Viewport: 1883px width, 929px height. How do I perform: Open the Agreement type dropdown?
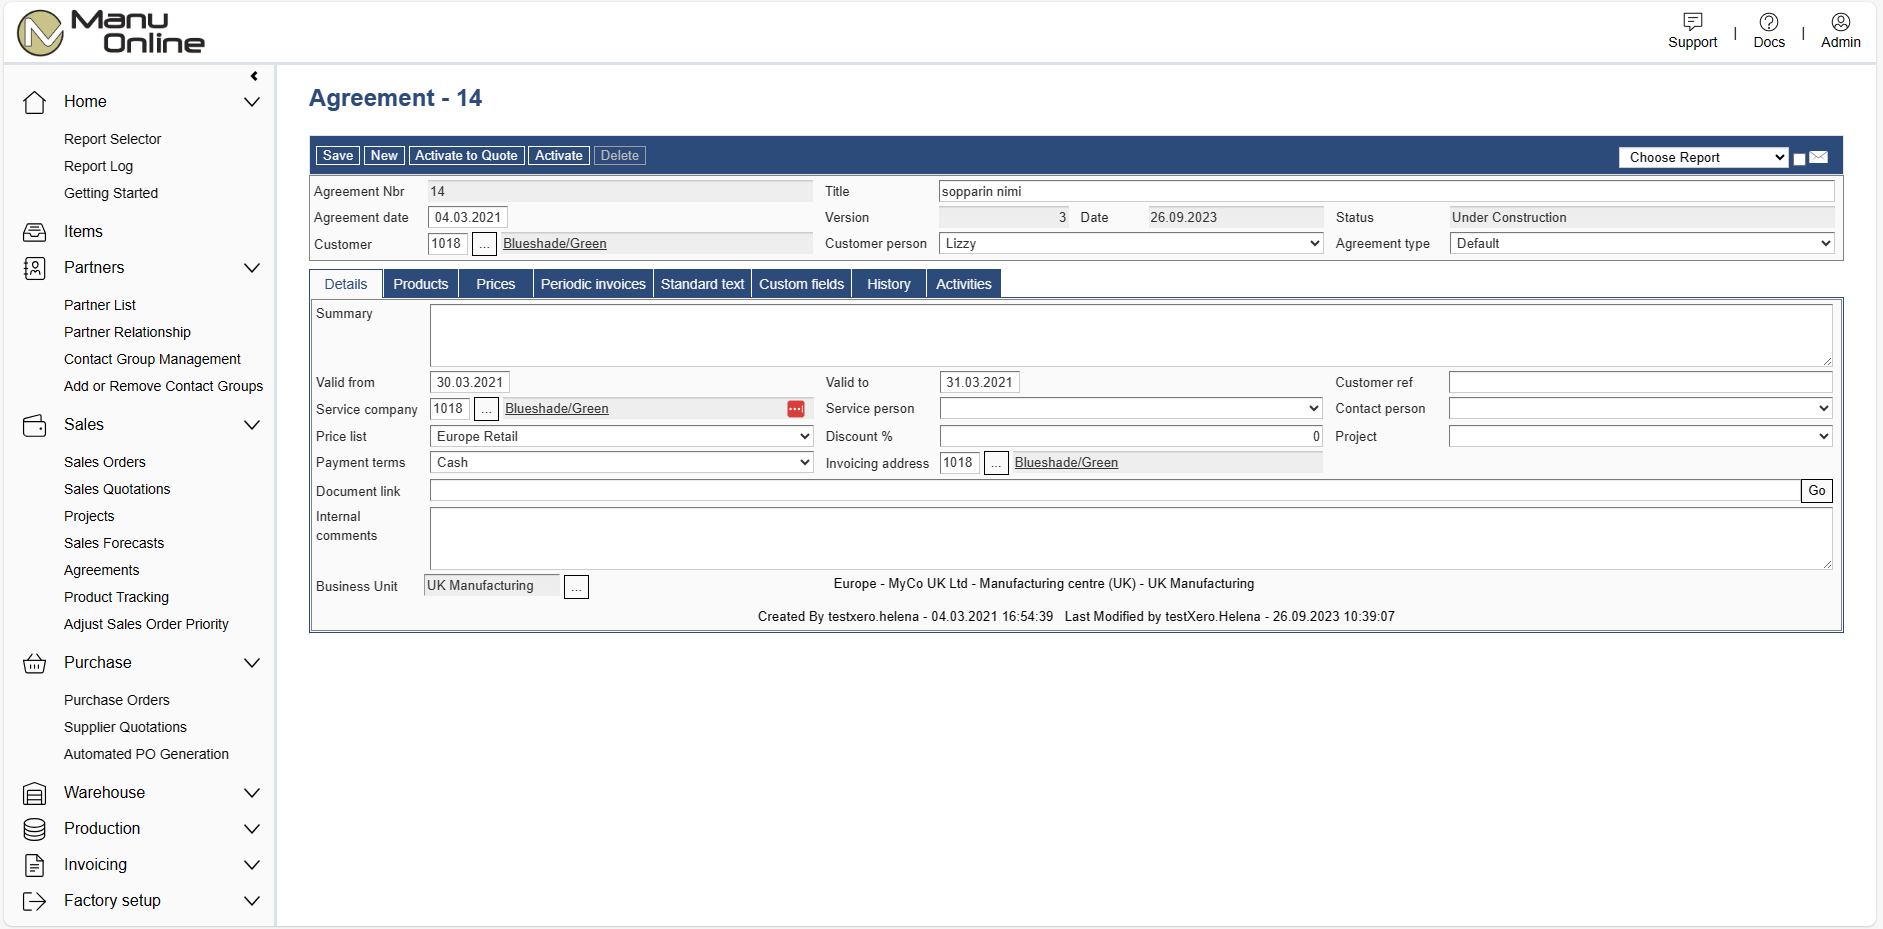[1641, 243]
